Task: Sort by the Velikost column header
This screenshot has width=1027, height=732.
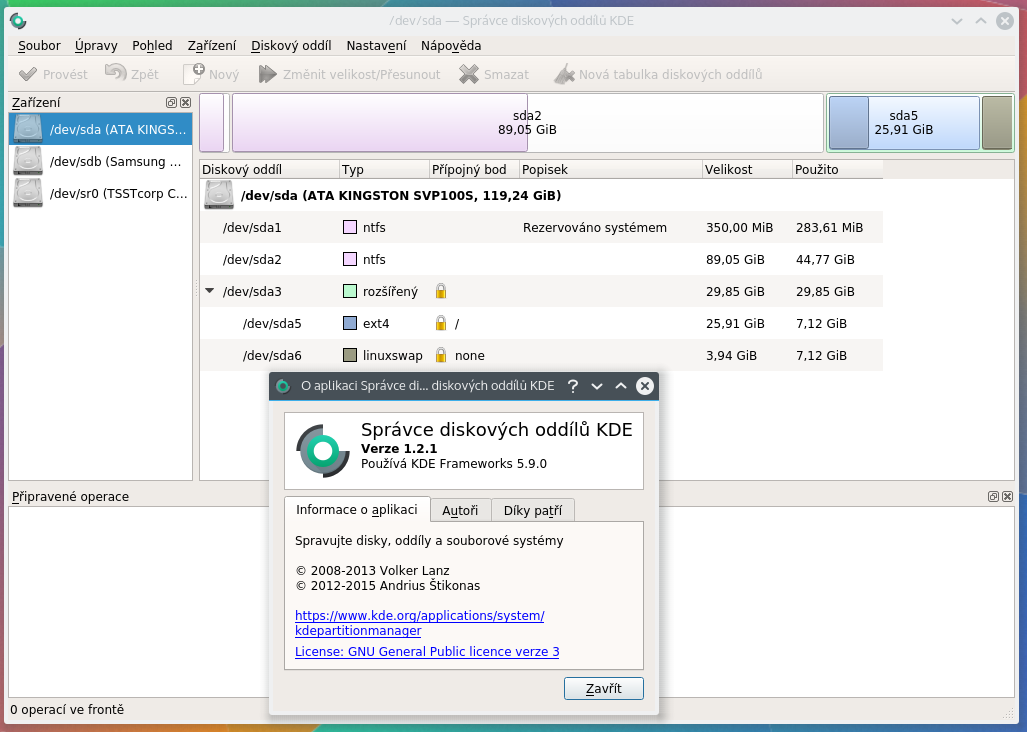Action: coord(747,170)
